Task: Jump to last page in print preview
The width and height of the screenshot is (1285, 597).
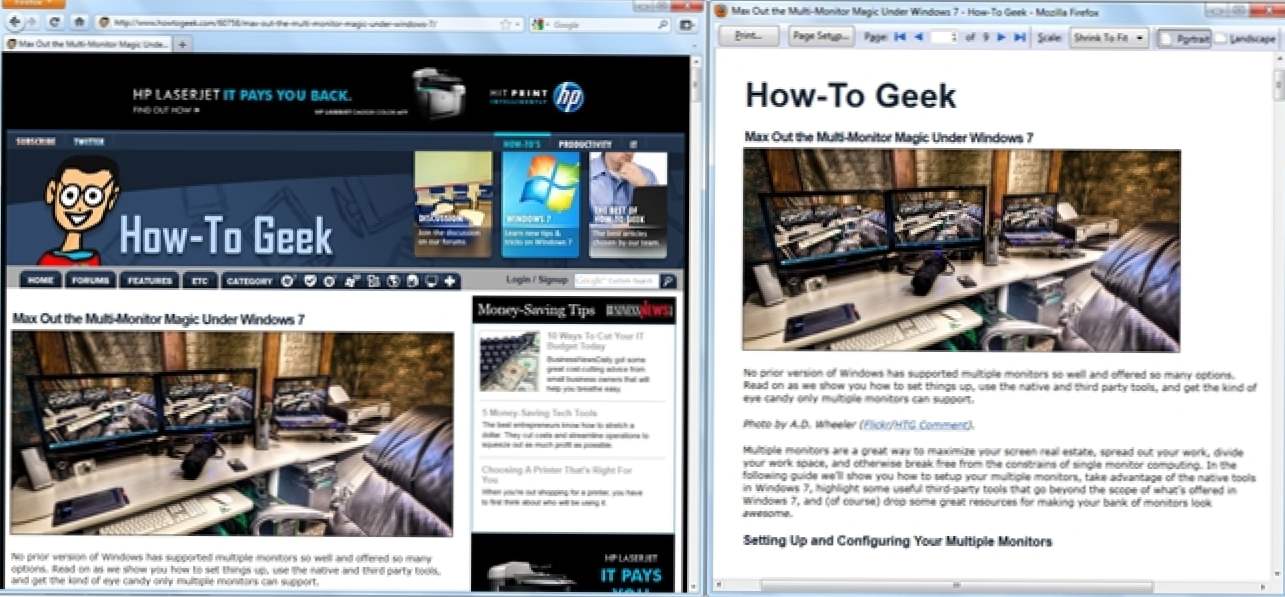Action: (x=1020, y=37)
